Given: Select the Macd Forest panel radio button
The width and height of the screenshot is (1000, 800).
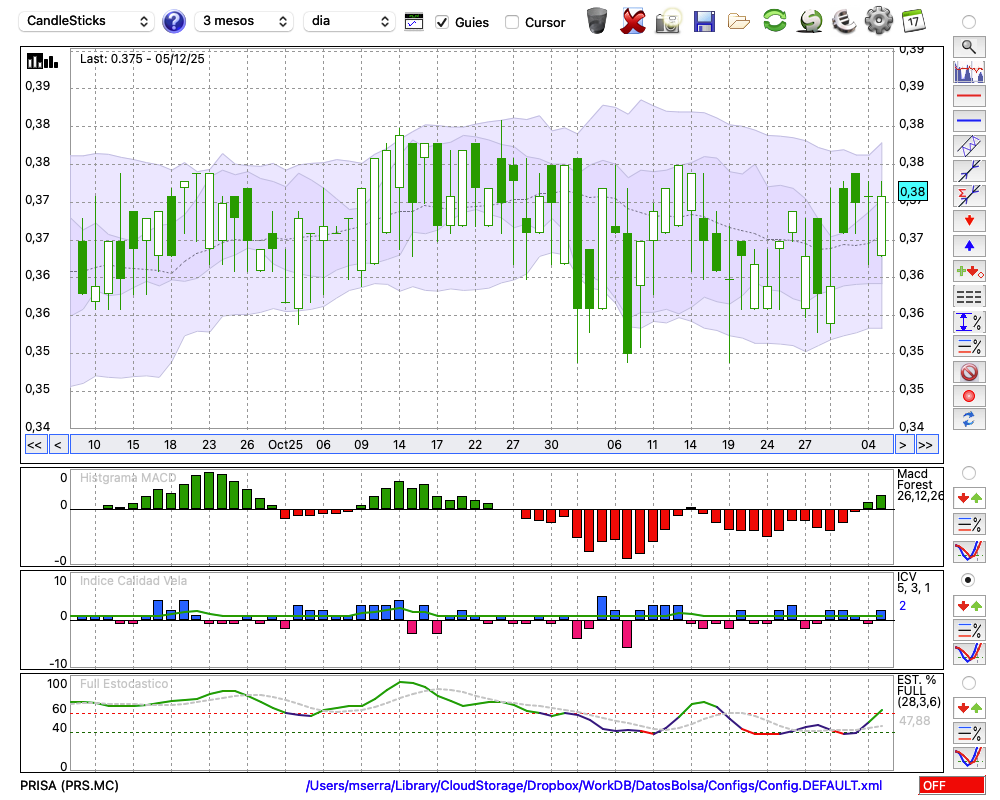Looking at the screenshot, I should pyautogui.click(x=968, y=473).
